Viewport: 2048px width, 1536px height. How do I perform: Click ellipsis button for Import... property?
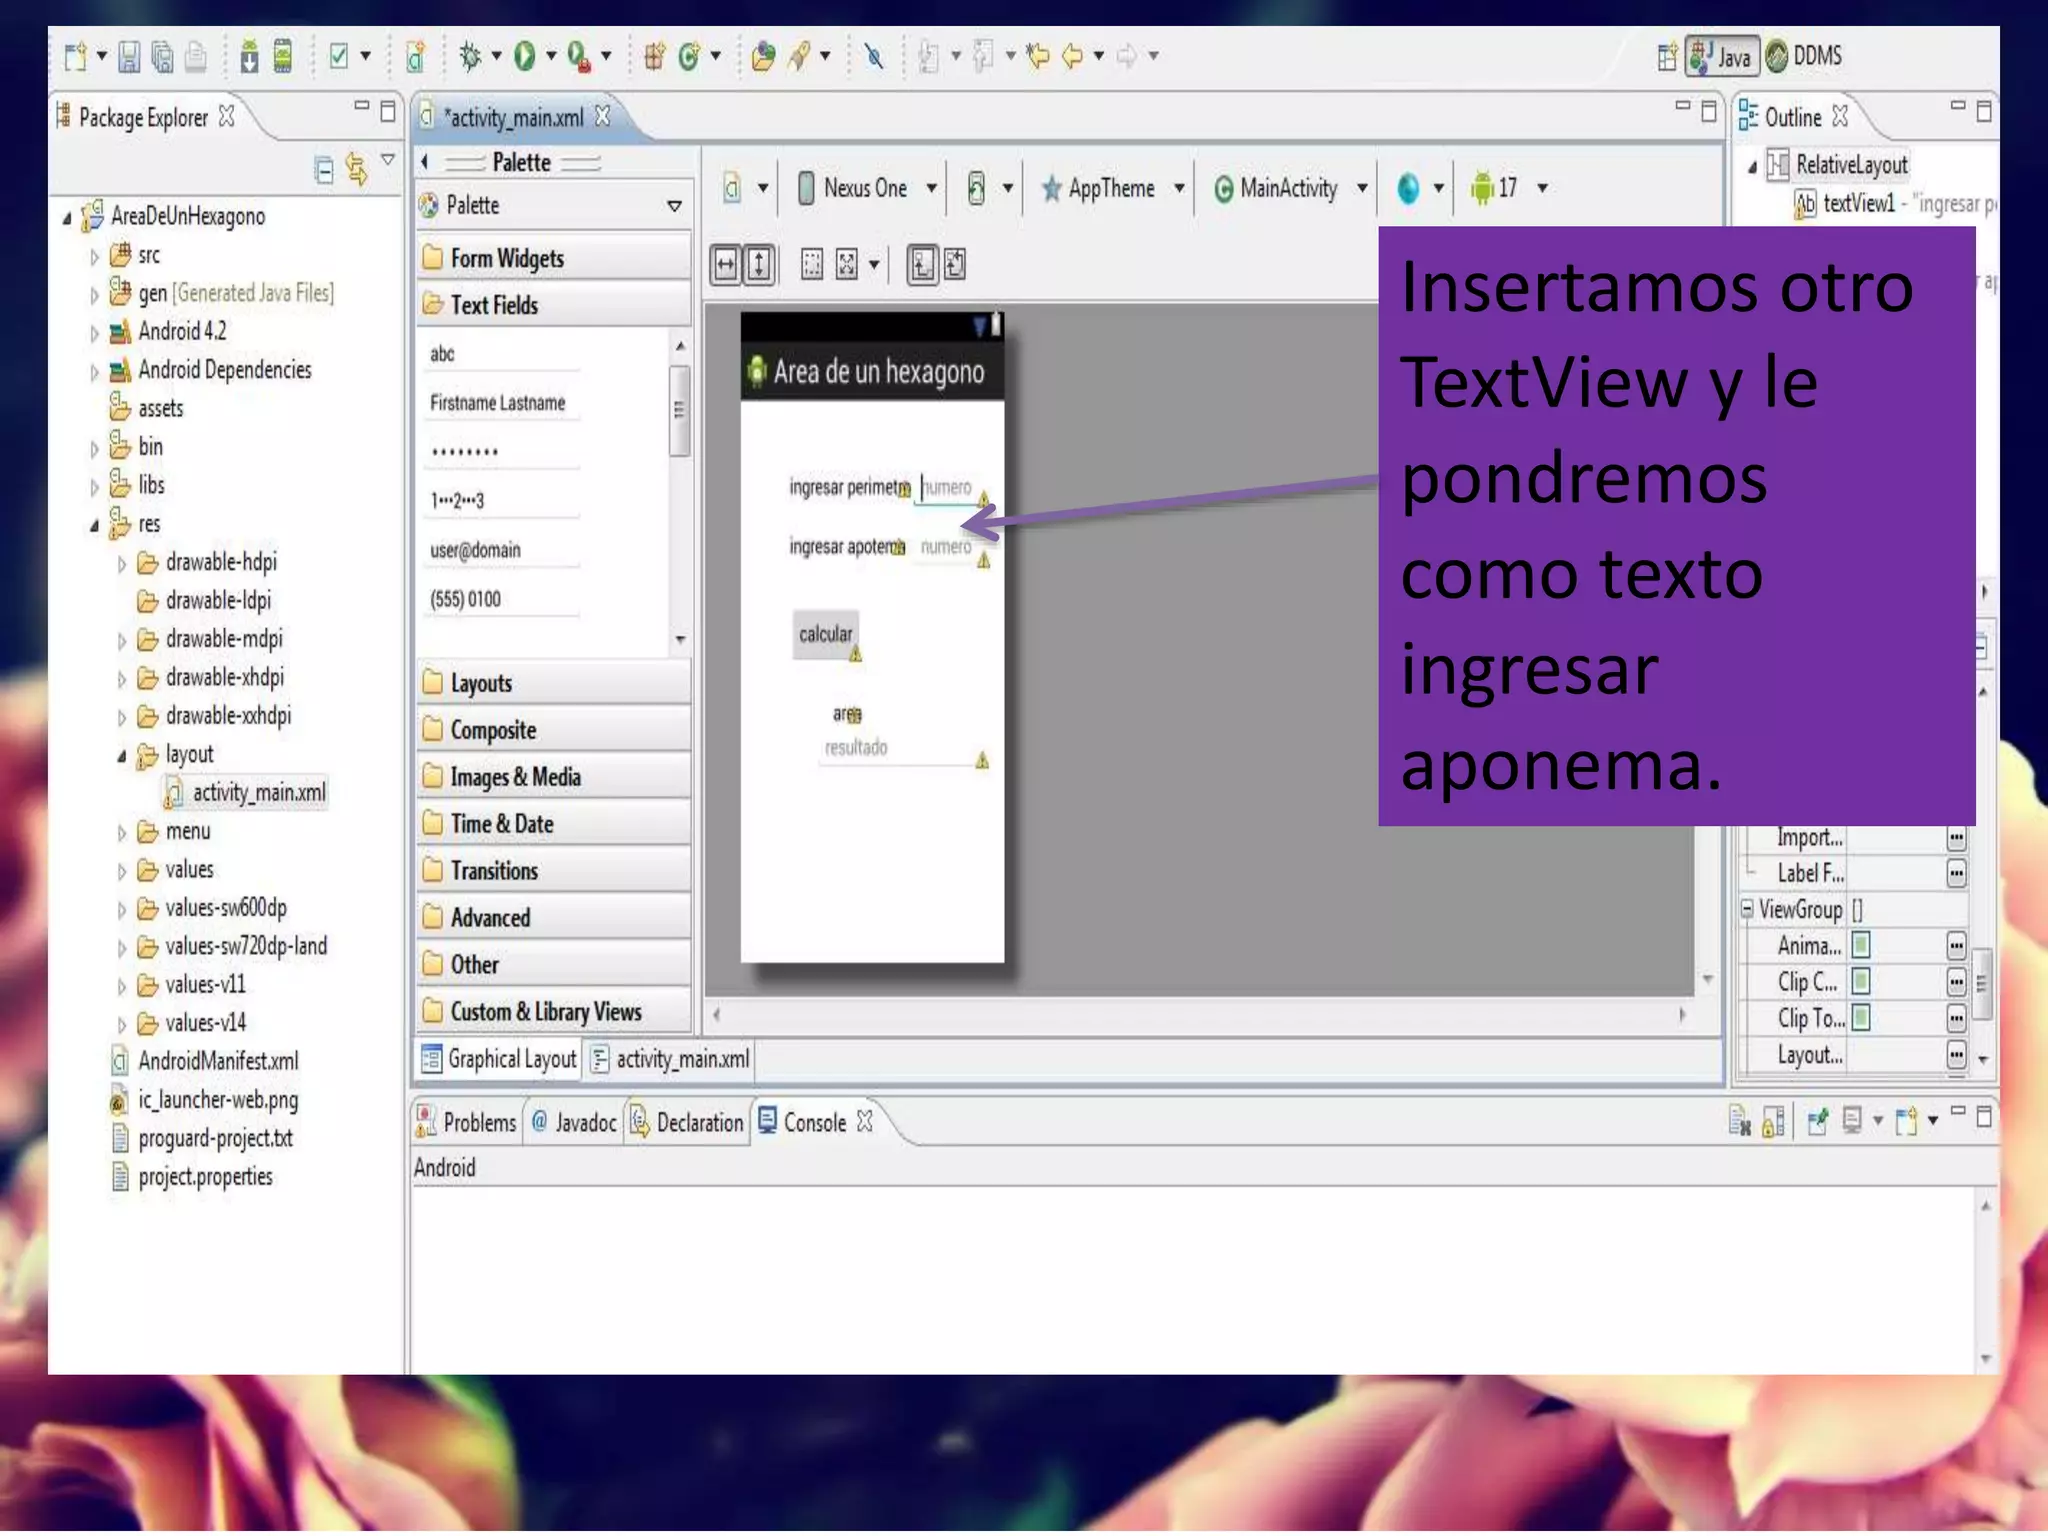click(x=1956, y=838)
